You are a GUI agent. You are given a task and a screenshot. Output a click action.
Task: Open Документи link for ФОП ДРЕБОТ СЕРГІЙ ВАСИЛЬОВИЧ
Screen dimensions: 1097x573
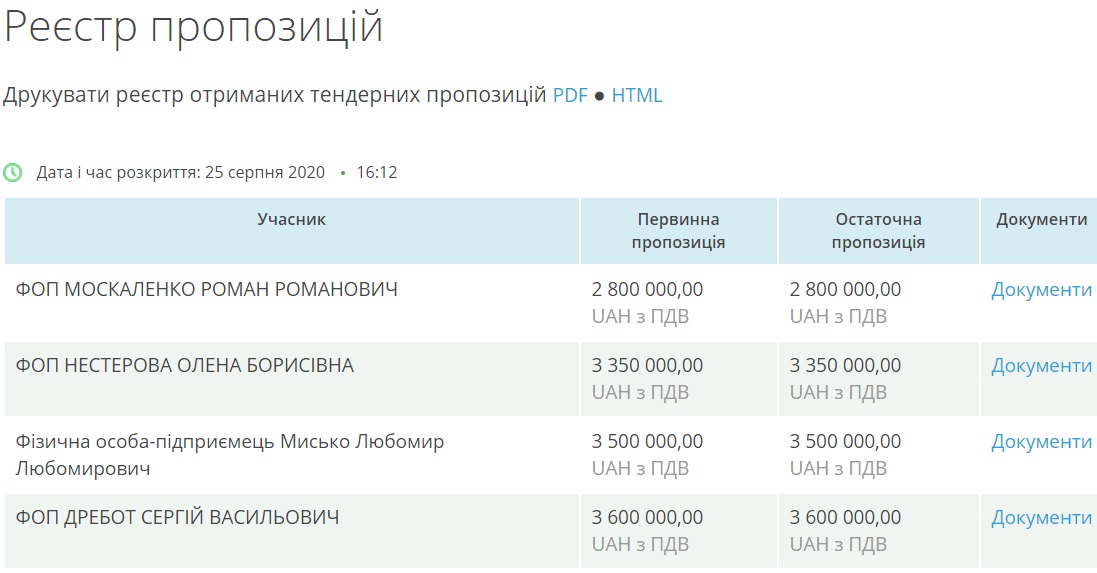coord(1041,518)
